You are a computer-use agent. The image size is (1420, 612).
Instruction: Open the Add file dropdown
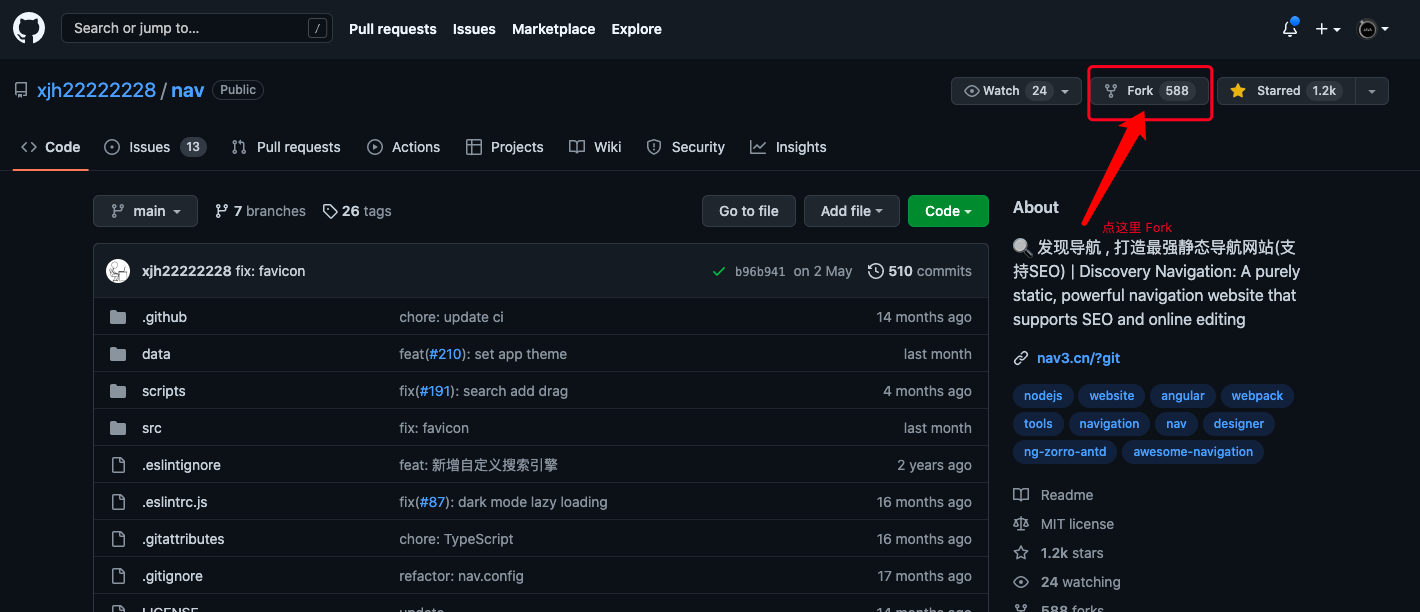(x=852, y=211)
